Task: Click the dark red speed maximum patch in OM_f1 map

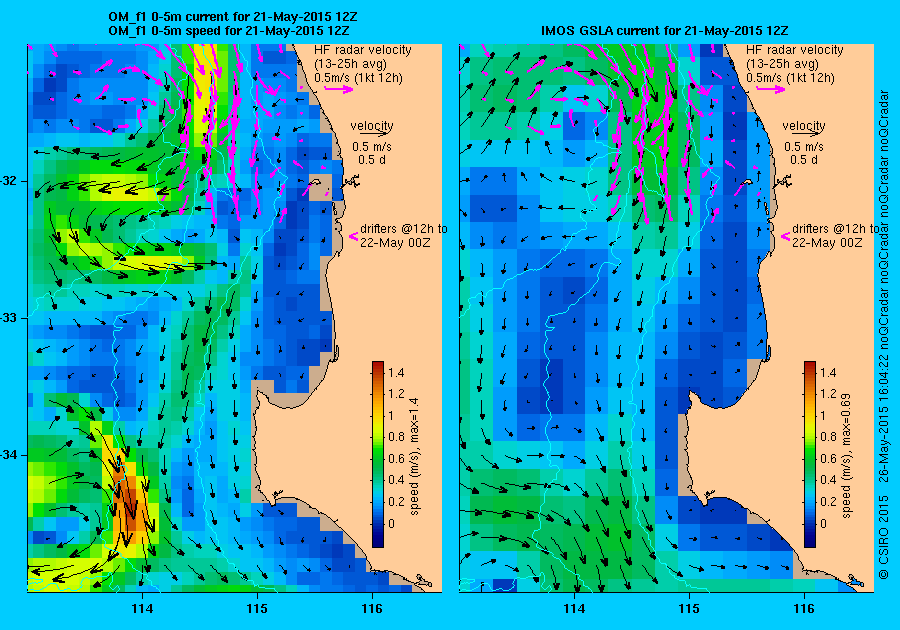Action: click(x=129, y=499)
